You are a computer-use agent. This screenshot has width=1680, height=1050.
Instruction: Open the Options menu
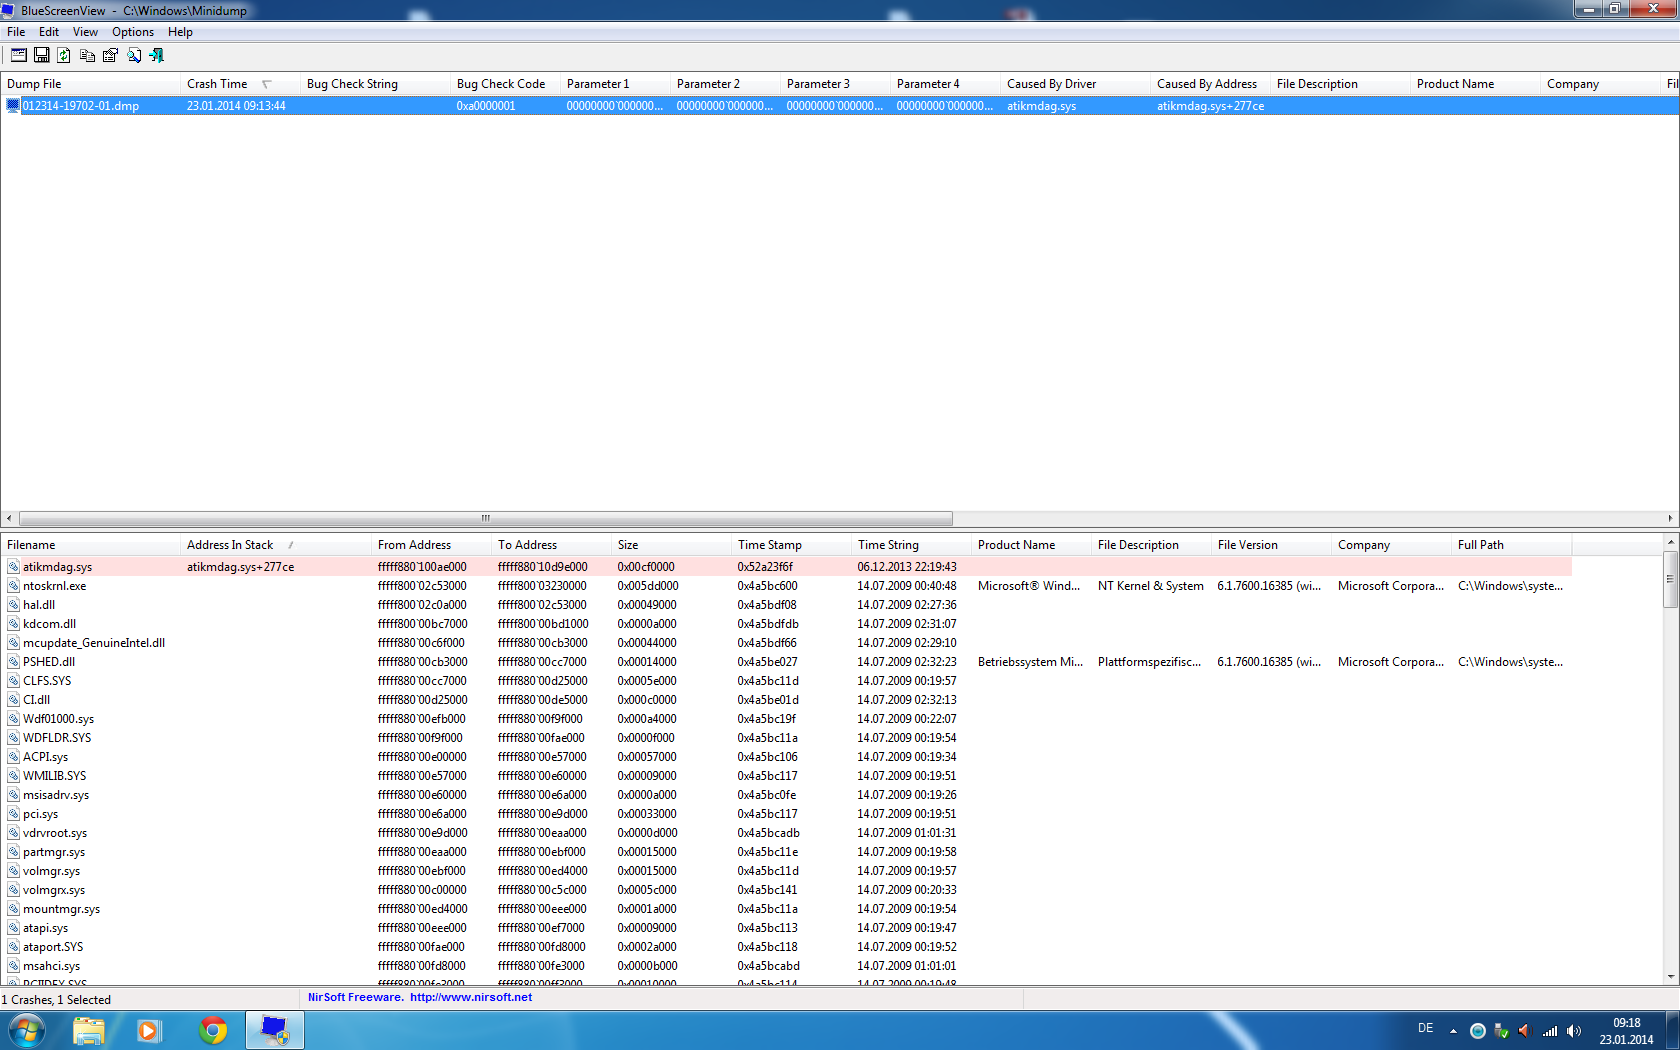[133, 32]
